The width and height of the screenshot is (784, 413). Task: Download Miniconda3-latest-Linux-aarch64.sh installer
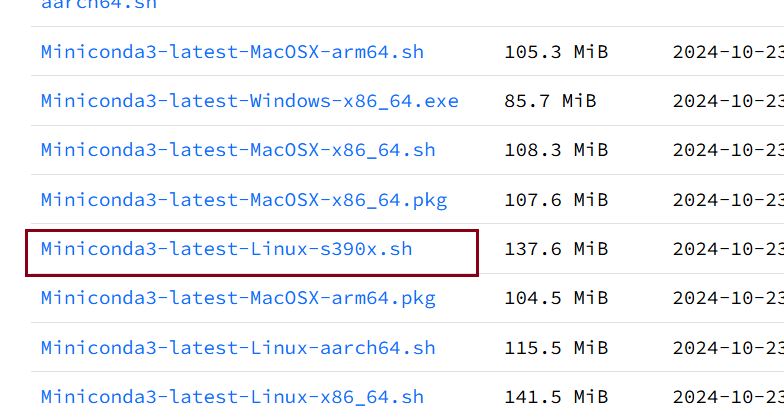point(238,348)
